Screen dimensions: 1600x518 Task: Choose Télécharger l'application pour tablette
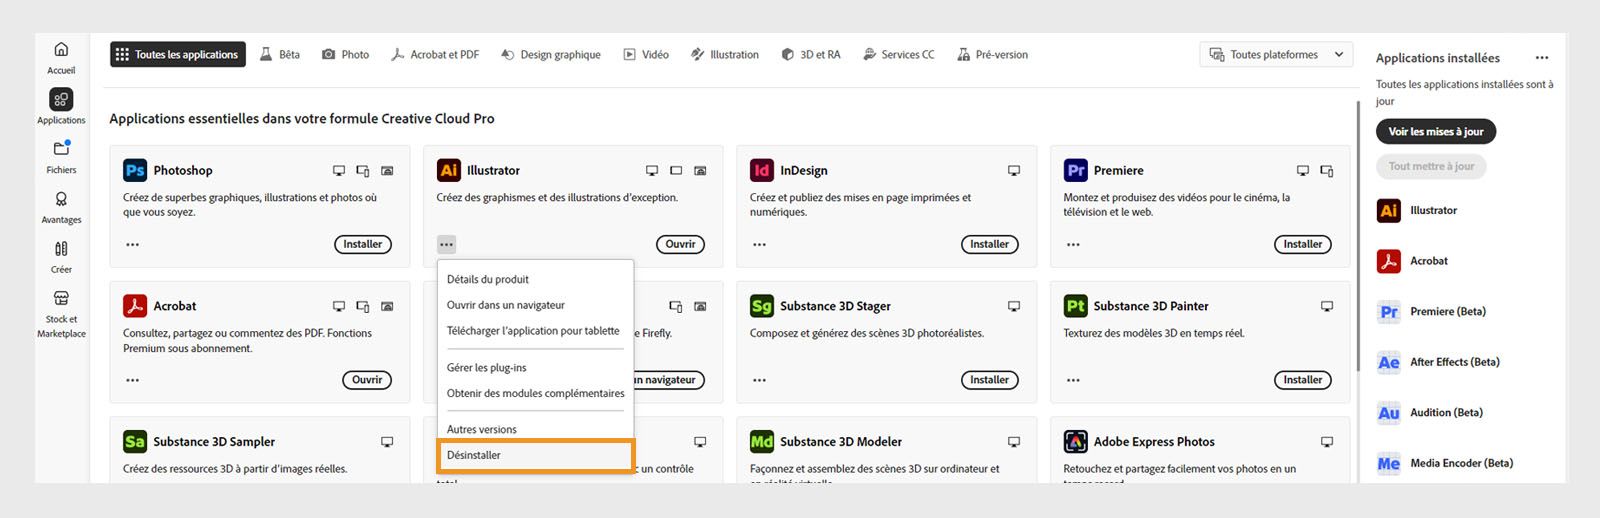coord(535,331)
